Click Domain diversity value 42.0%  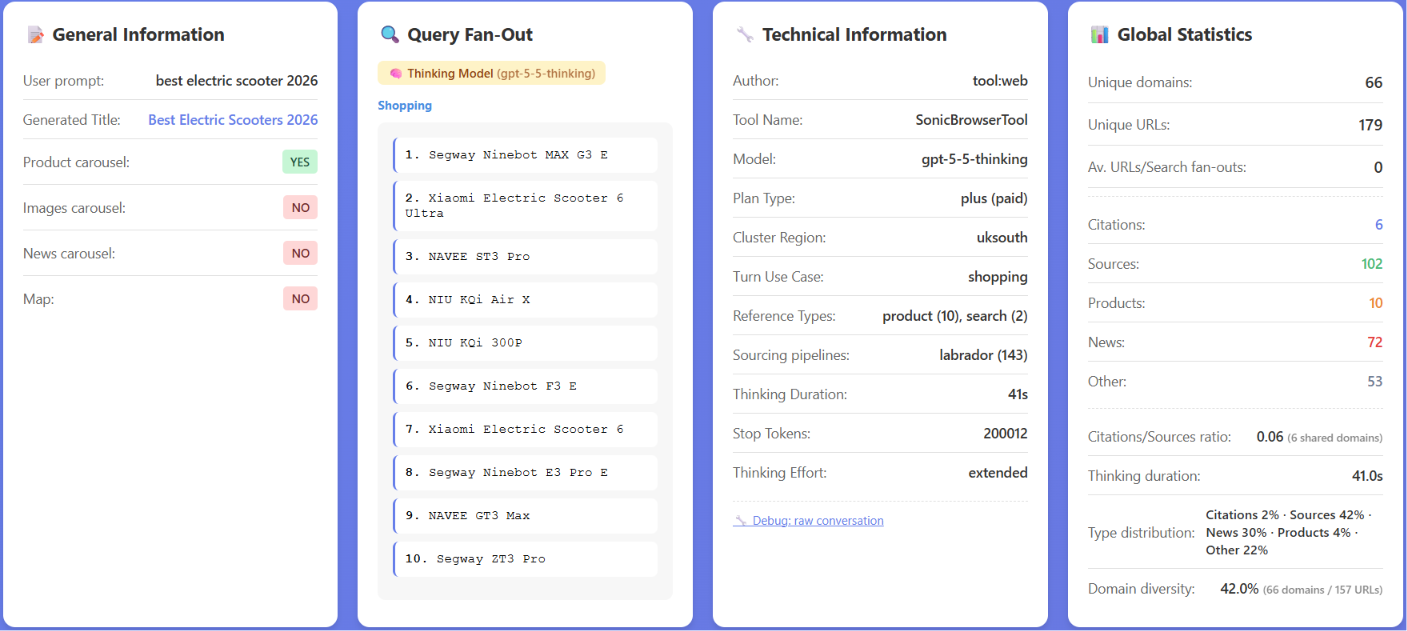1239,589
